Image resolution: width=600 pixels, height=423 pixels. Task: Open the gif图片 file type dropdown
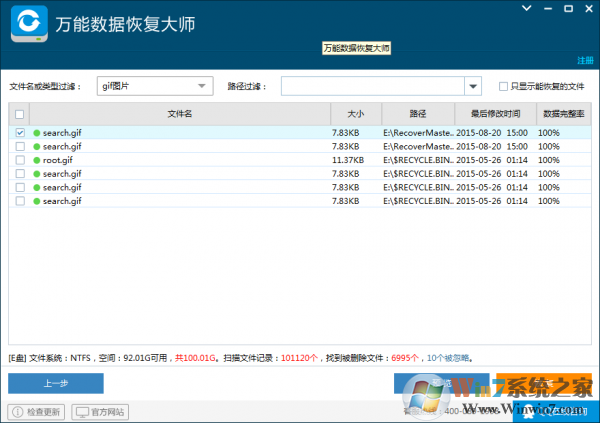point(204,86)
